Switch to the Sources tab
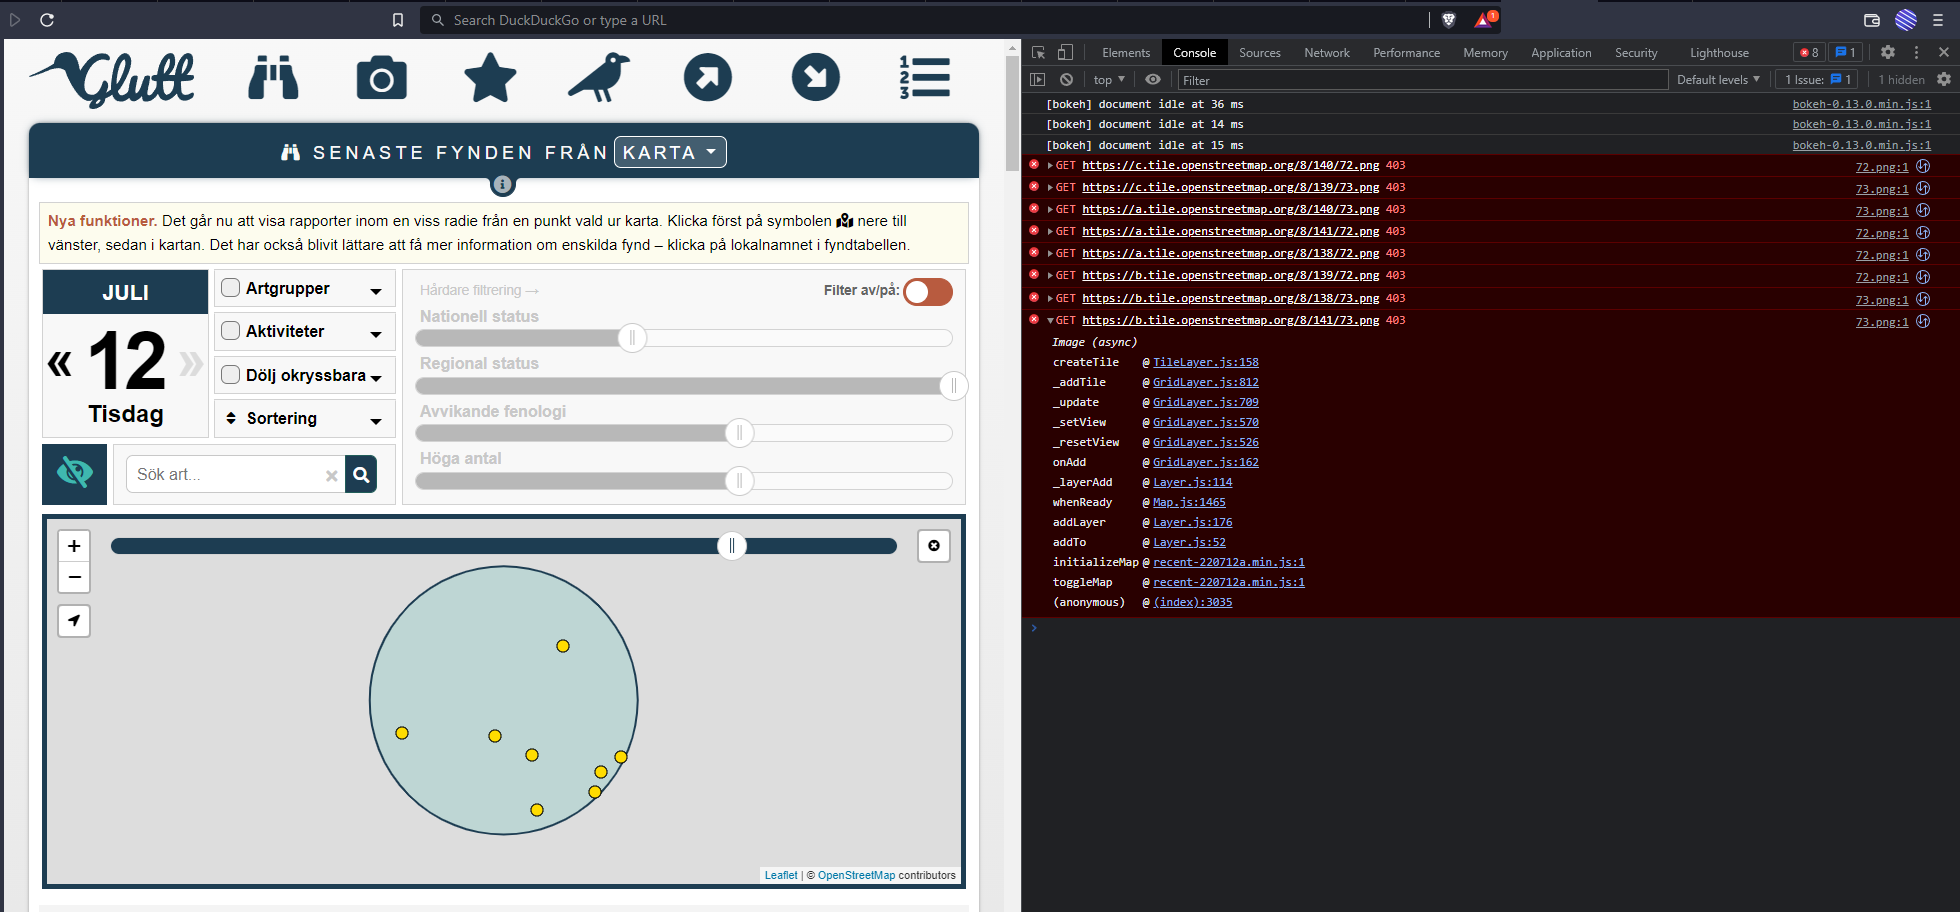 [1260, 53]
